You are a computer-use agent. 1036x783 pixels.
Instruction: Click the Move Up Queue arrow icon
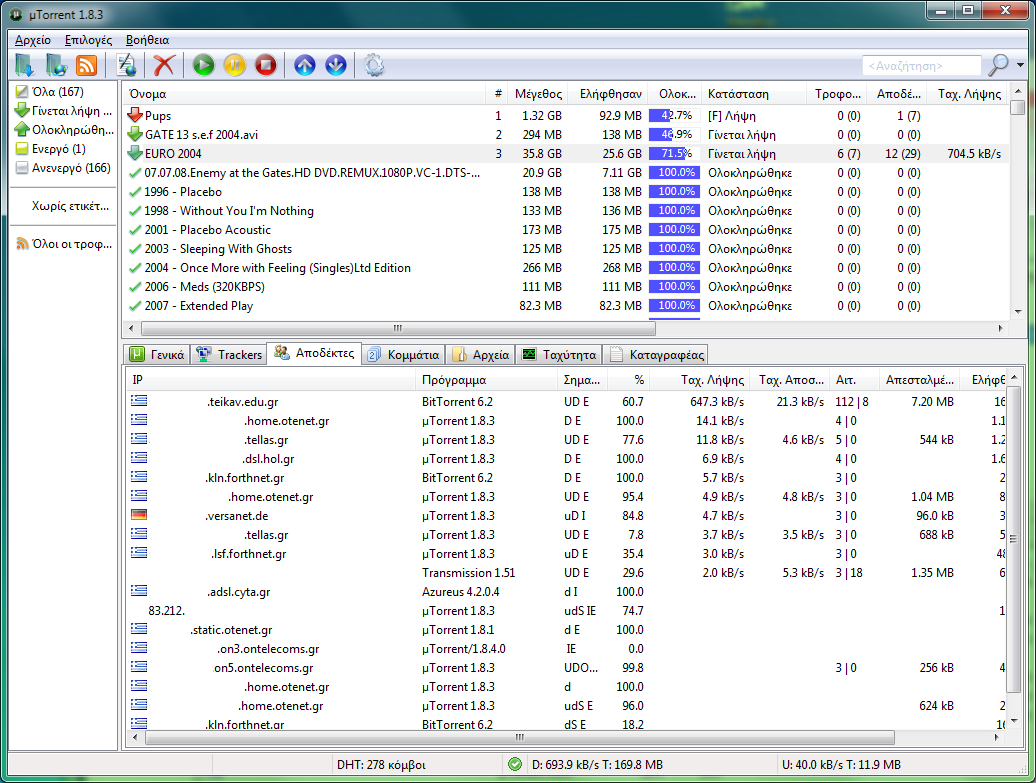pos(305,65)
